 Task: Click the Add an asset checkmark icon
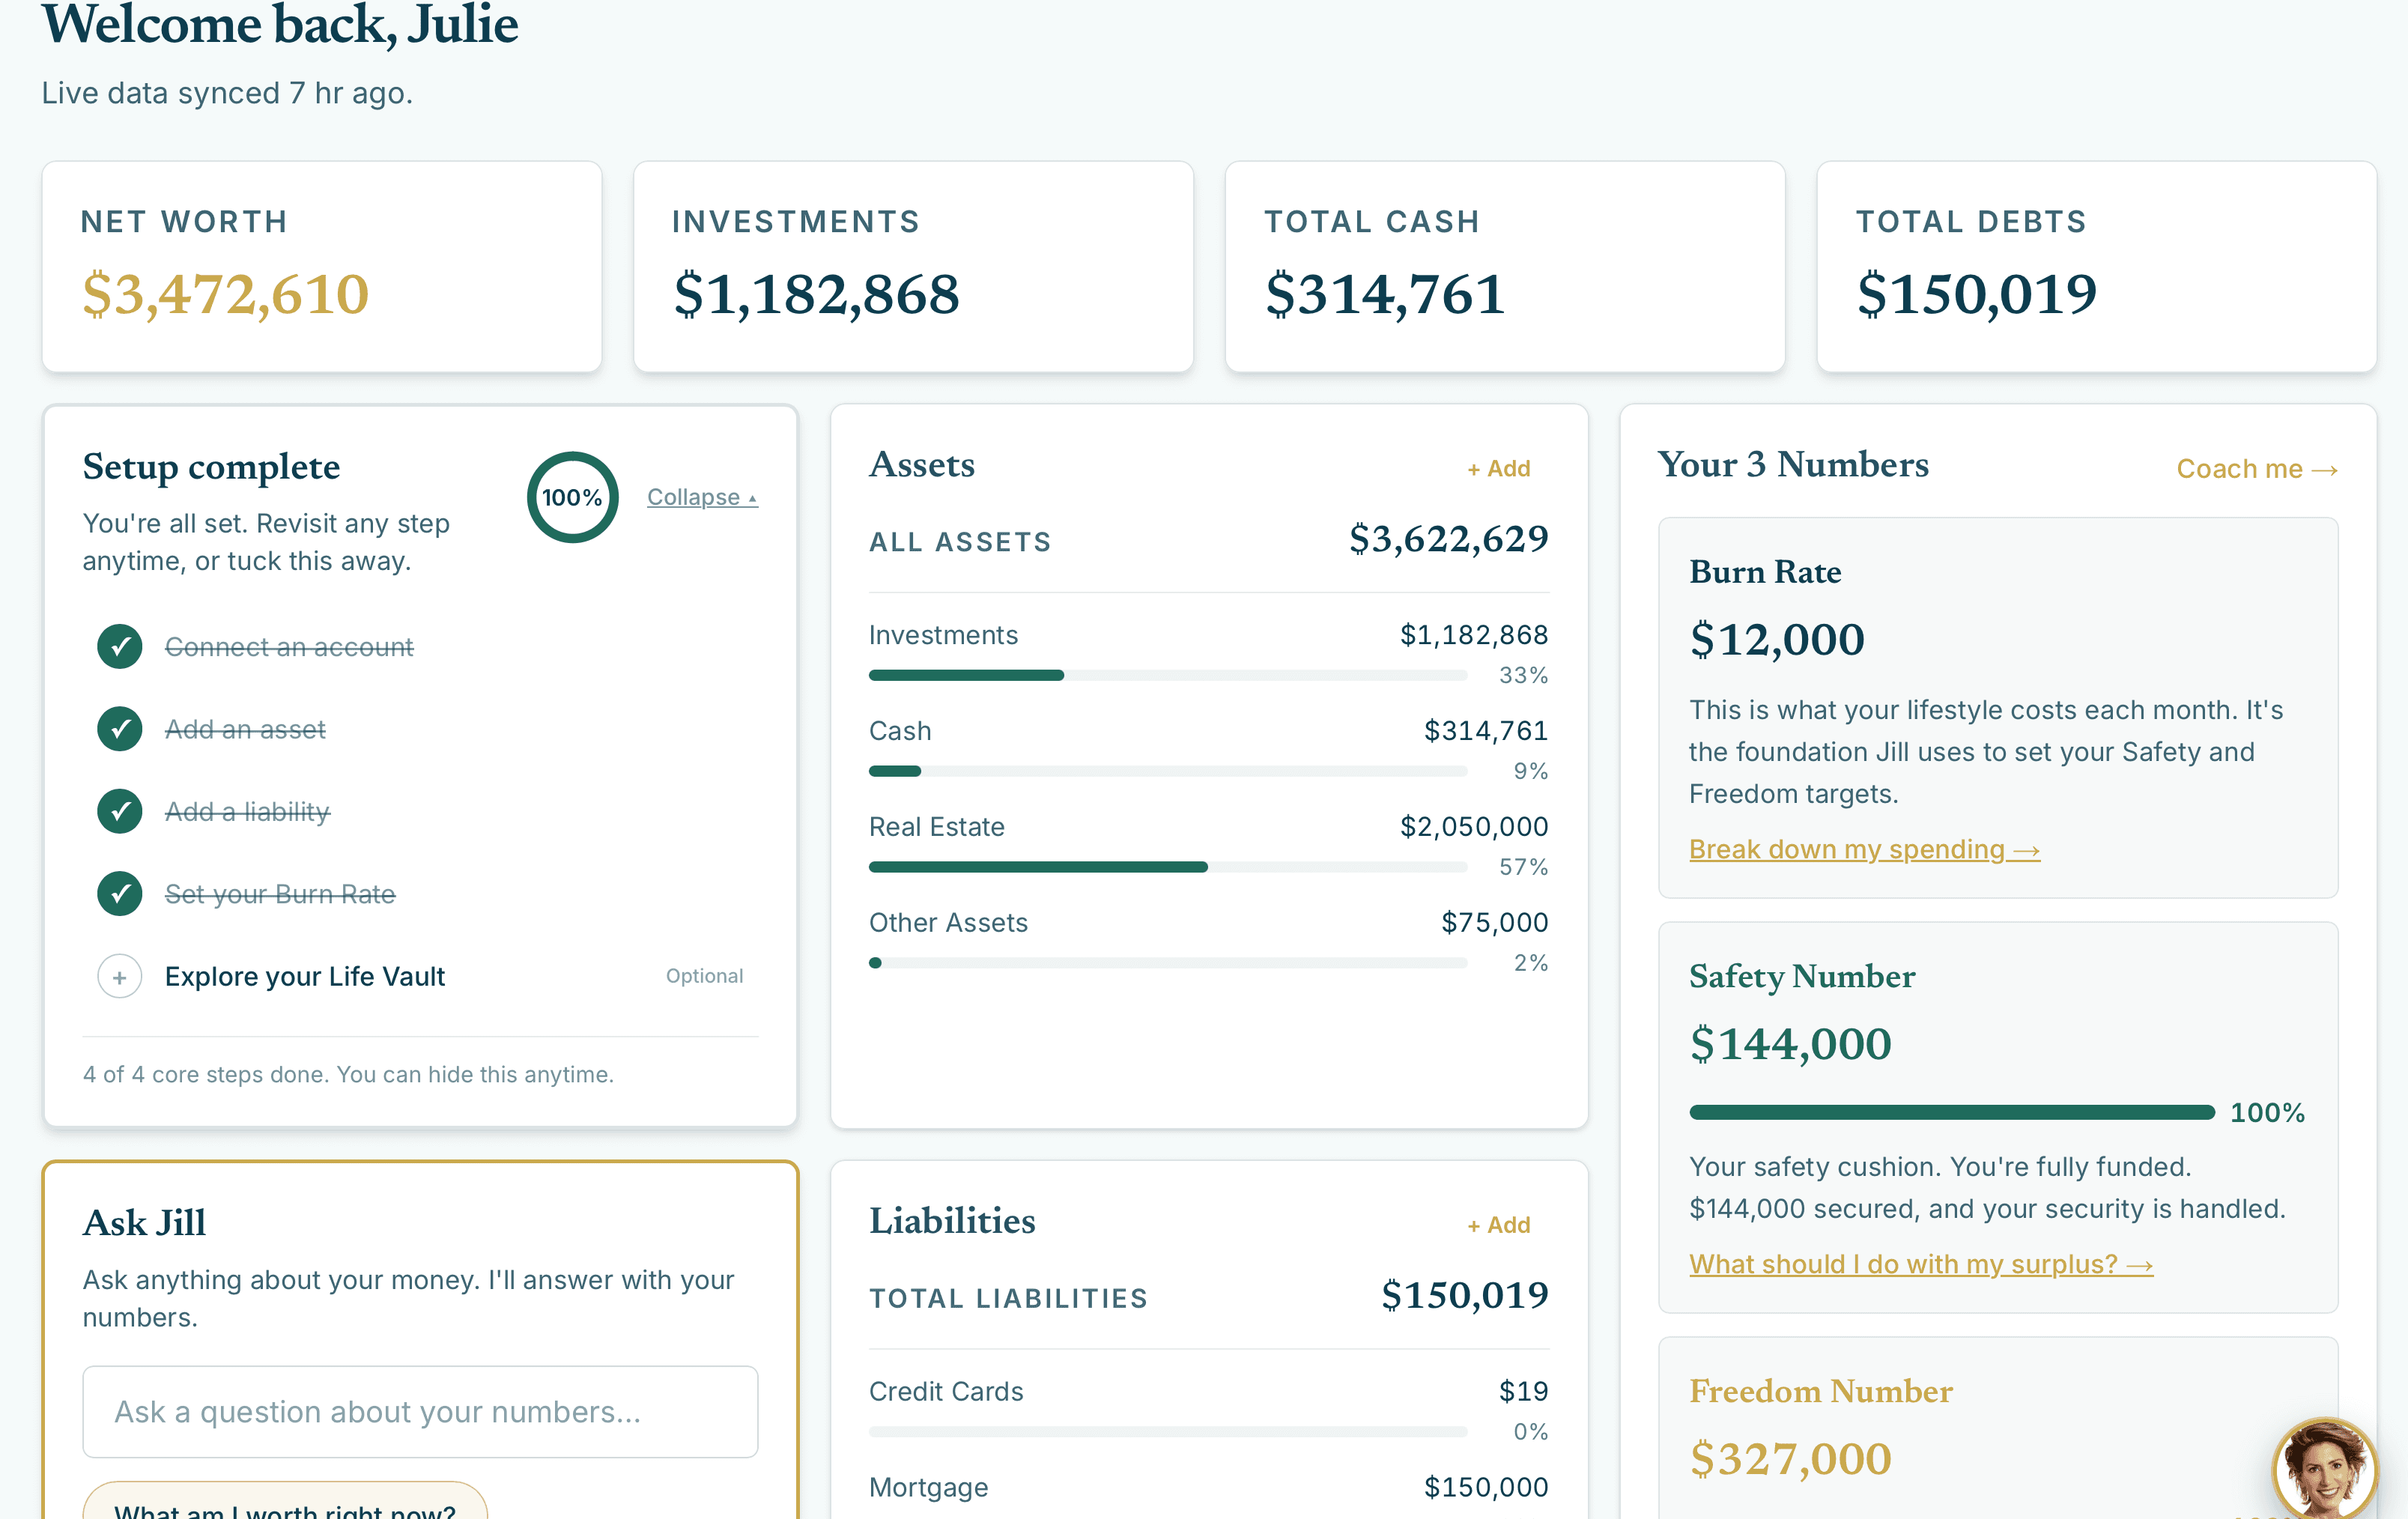(x=120, y=729)
